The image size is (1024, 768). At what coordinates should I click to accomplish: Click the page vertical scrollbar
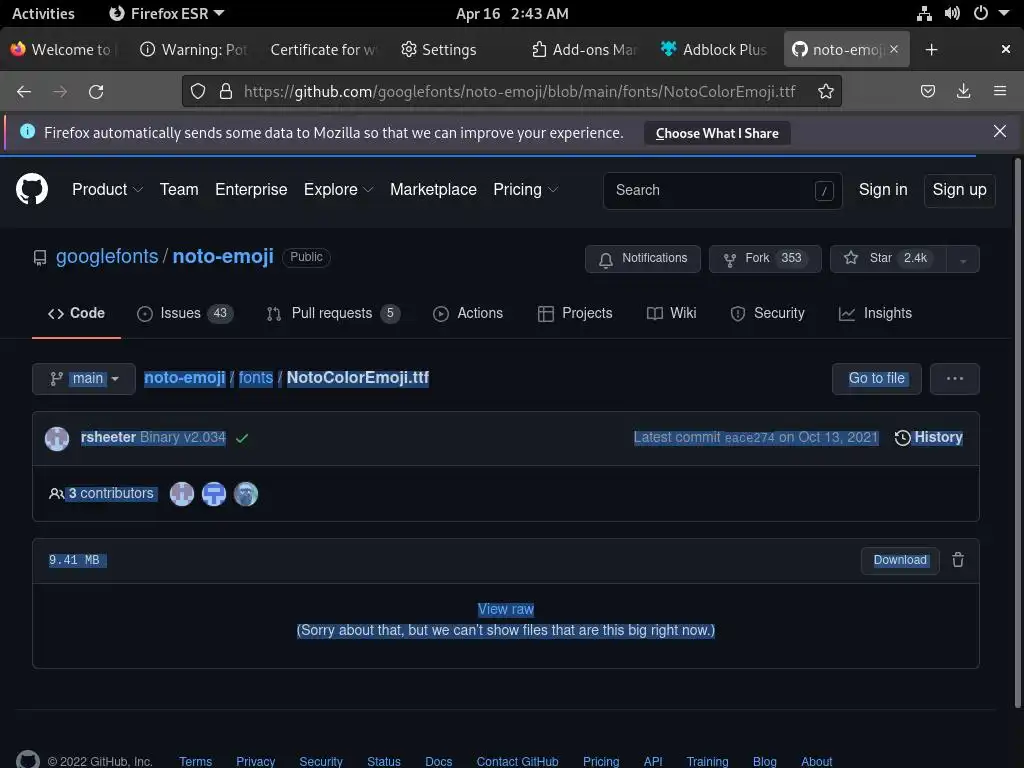coord(1017,432)
